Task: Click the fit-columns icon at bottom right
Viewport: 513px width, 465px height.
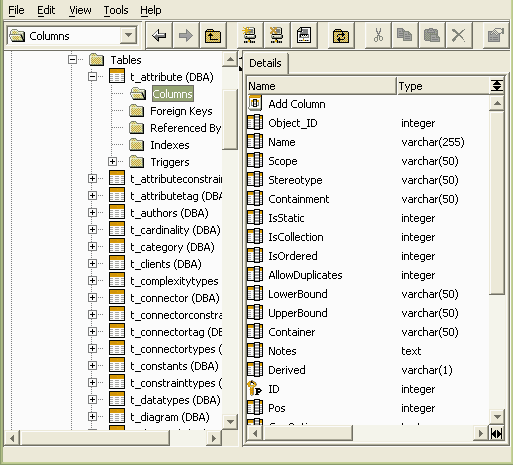Action: tap(497, 433)
